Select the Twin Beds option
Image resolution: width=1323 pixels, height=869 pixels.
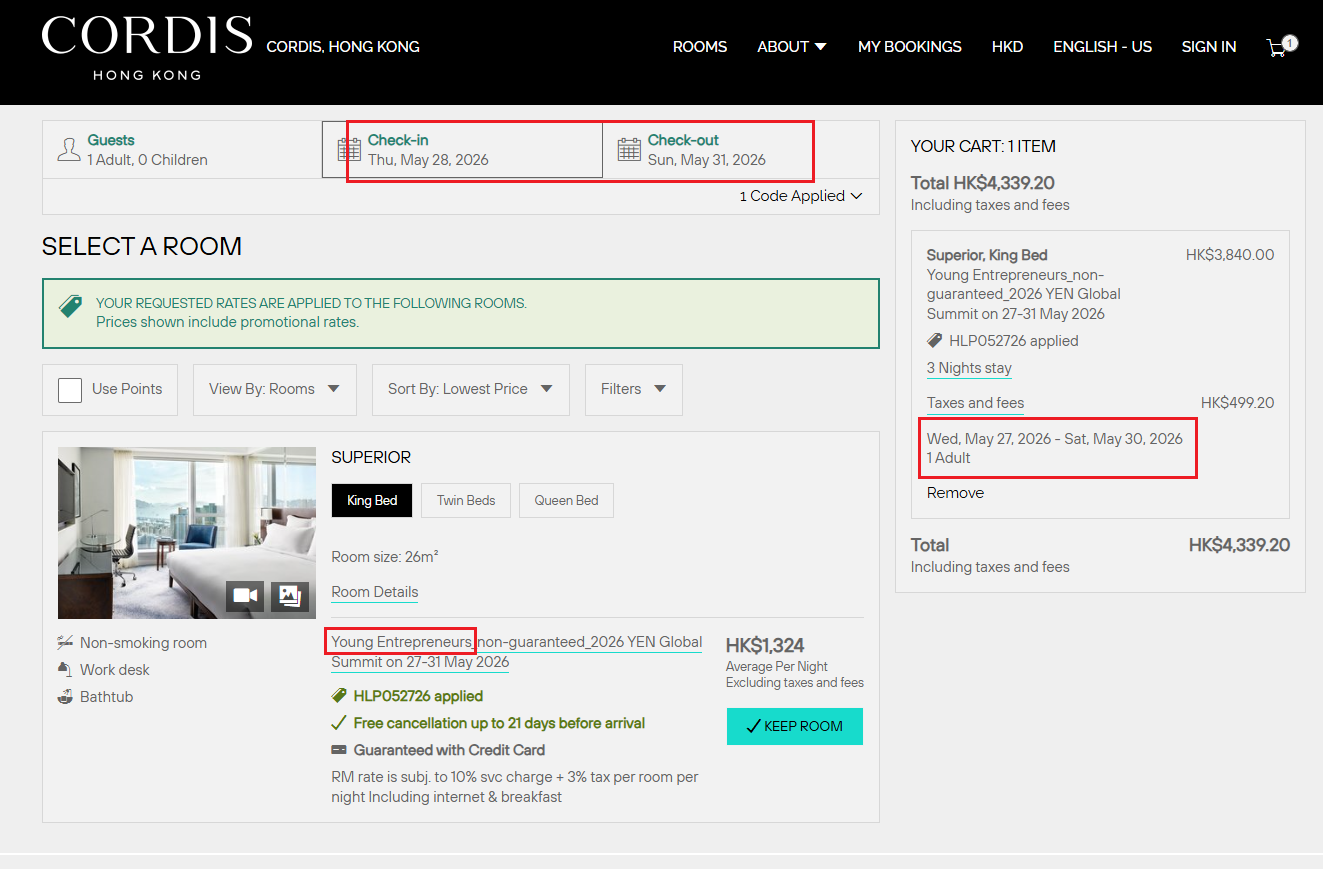click(466, 500)
